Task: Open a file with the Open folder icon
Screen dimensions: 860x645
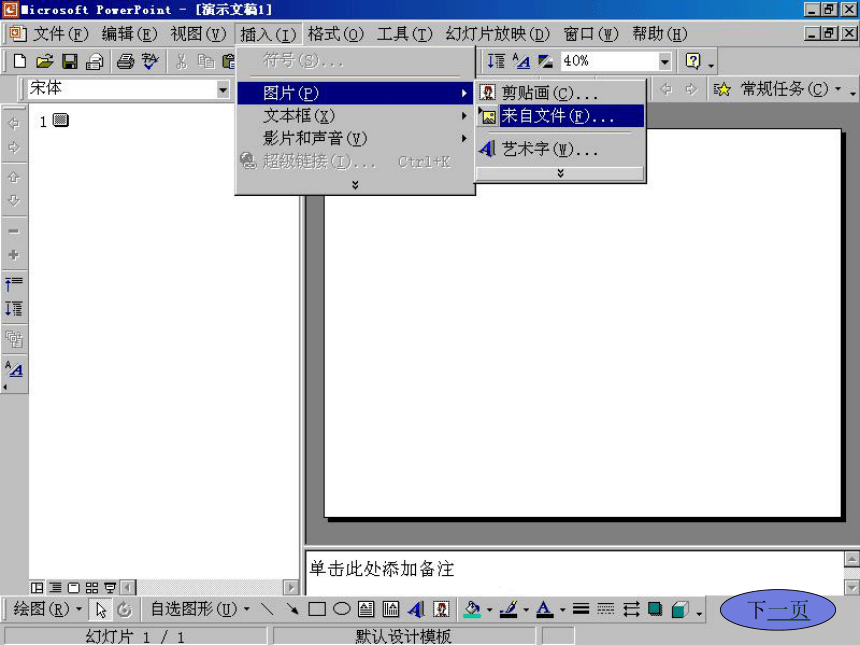Action: coord(44,61)
